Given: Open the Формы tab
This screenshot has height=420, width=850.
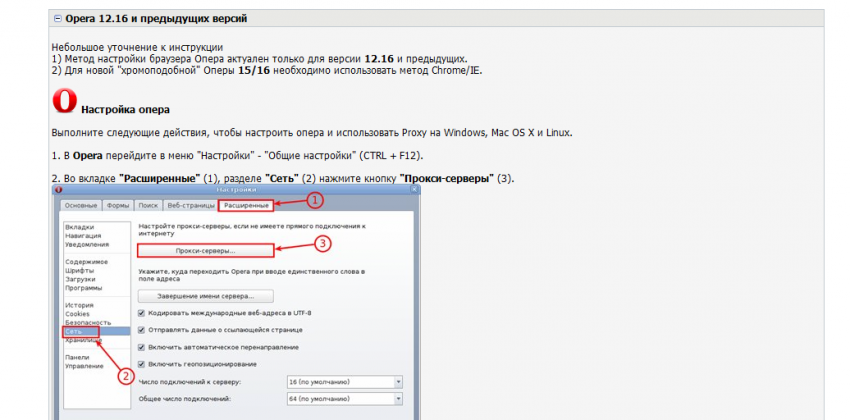Looking at the screenshot, I should (118, 205).
